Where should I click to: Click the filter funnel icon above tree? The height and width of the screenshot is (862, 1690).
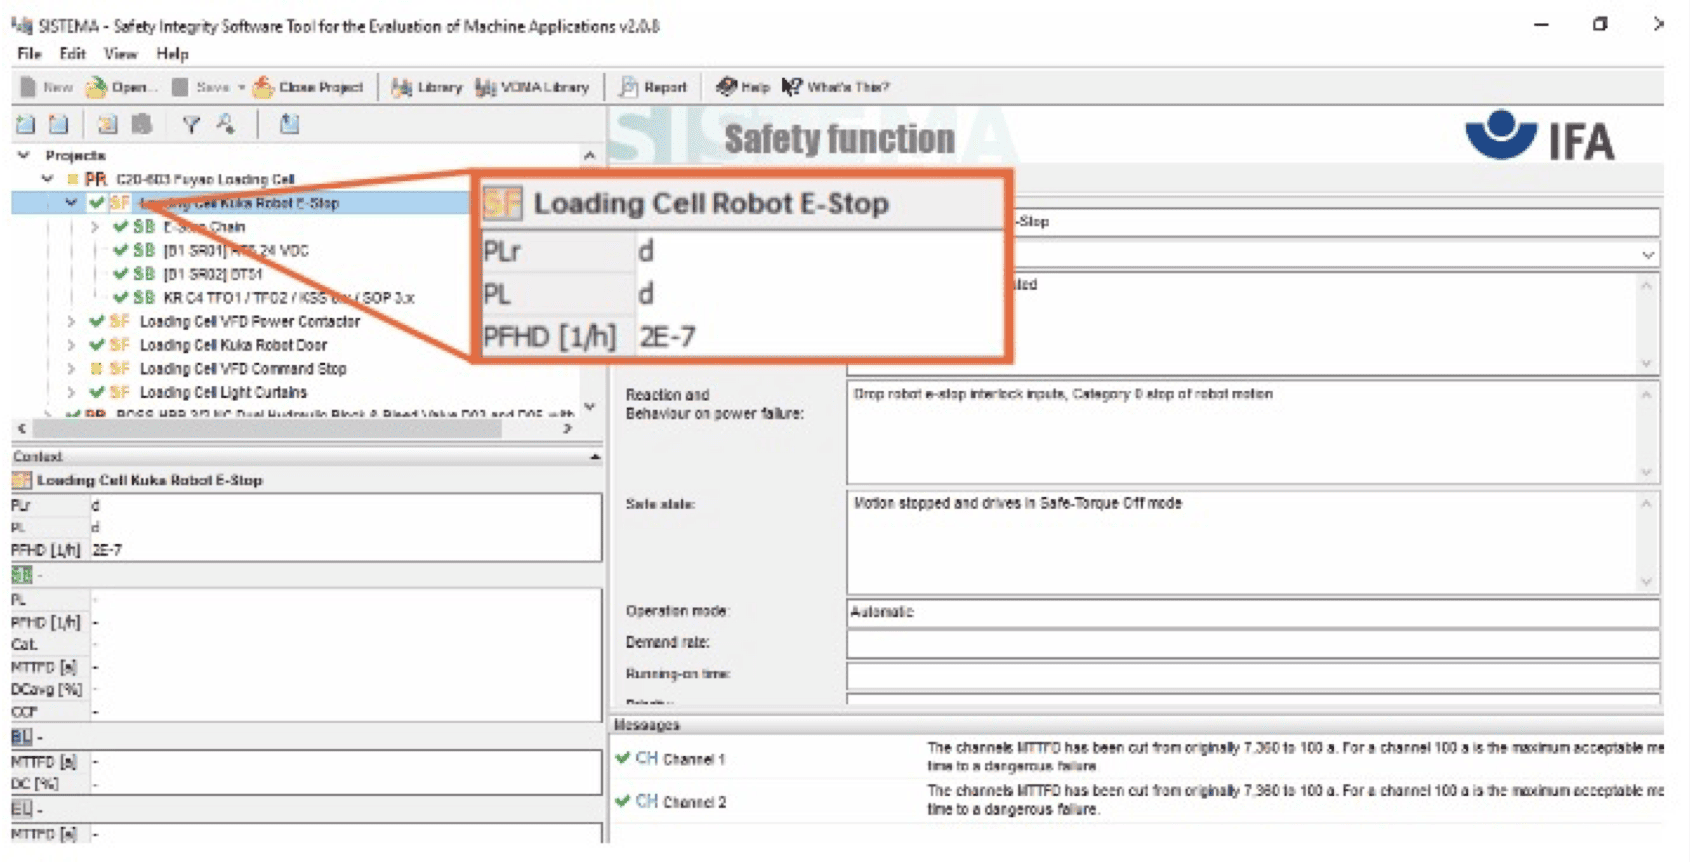click(191, 124)
